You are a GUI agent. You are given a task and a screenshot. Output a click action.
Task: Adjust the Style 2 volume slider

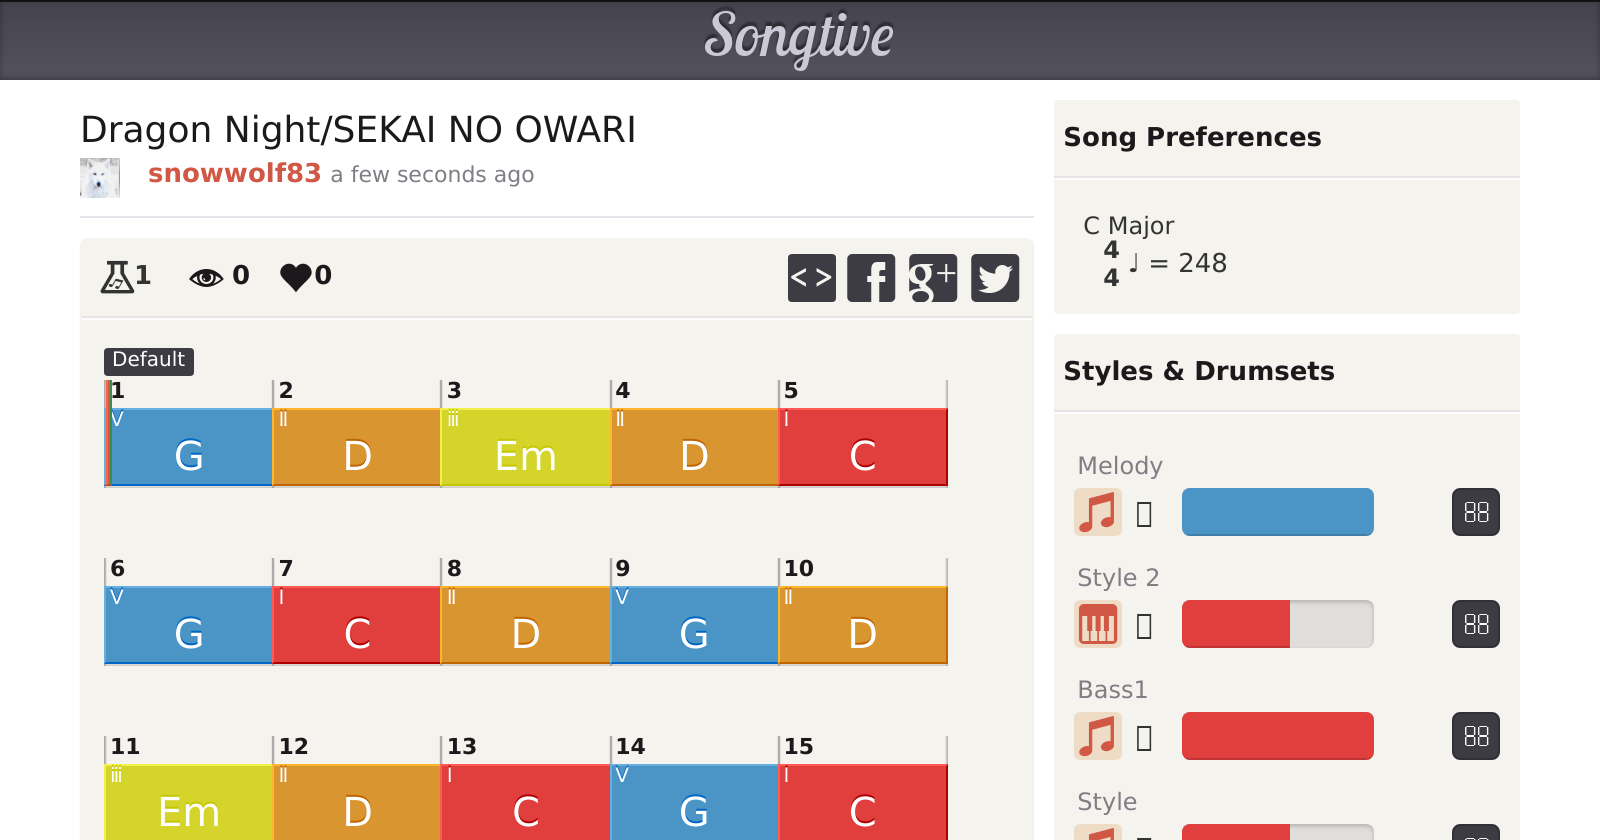click(1277, 624)
